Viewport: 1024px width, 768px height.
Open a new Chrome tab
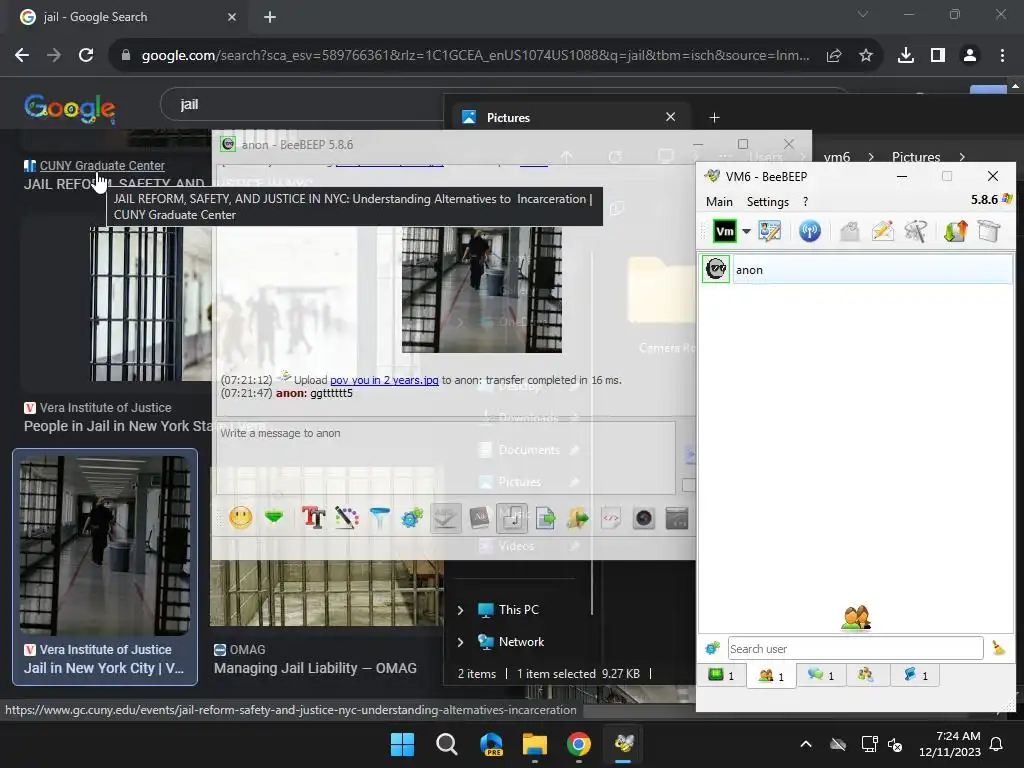coord(270,17)
